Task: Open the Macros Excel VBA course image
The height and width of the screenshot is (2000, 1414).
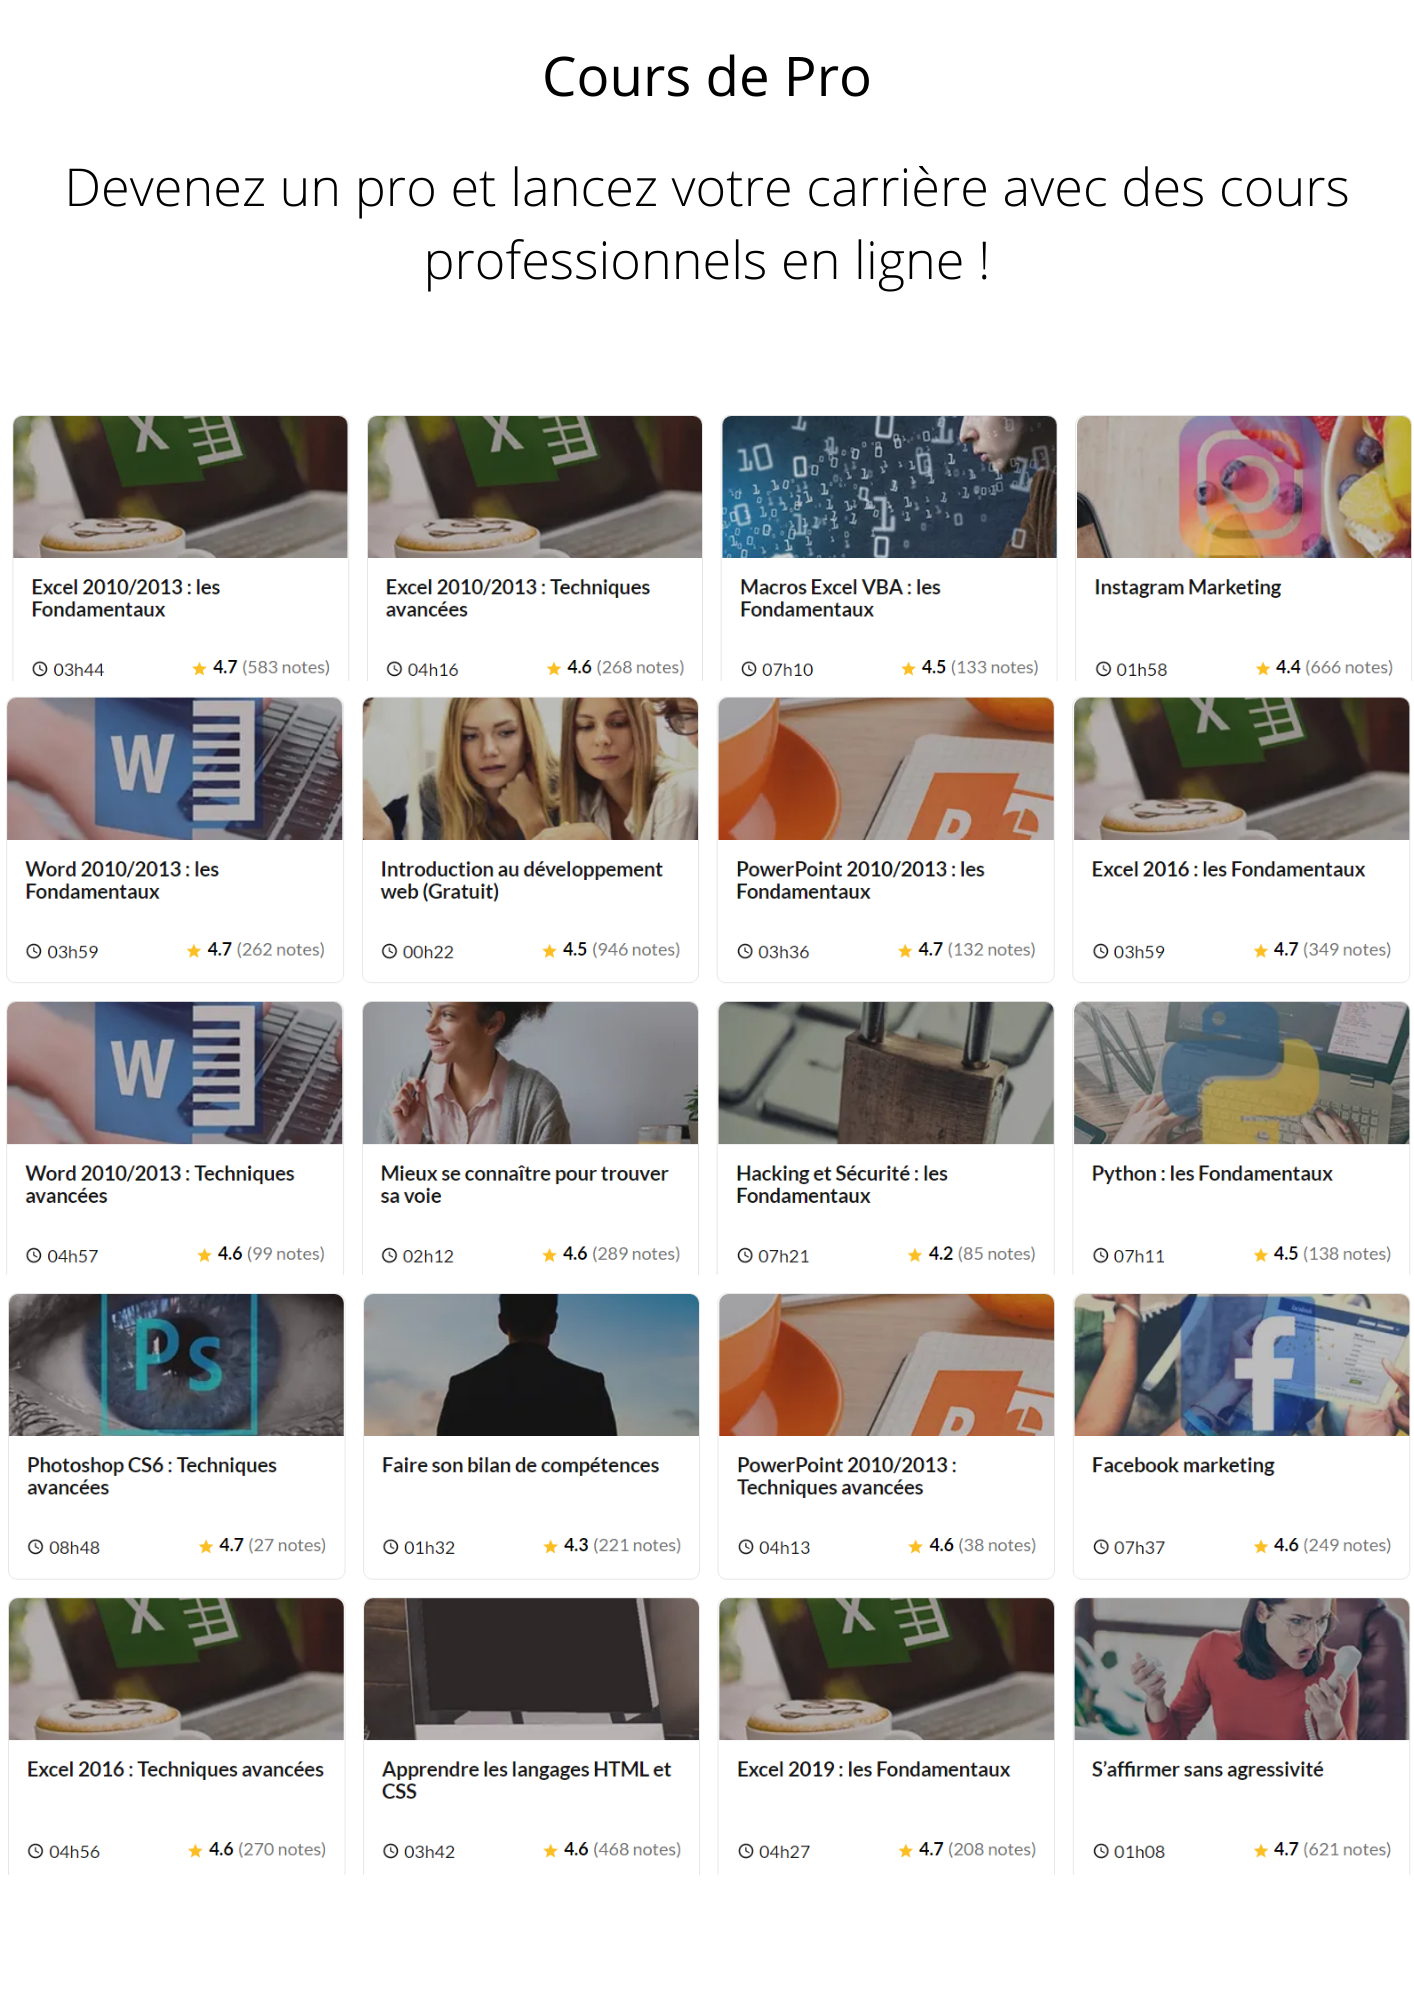Action: (x=889, y=487)
